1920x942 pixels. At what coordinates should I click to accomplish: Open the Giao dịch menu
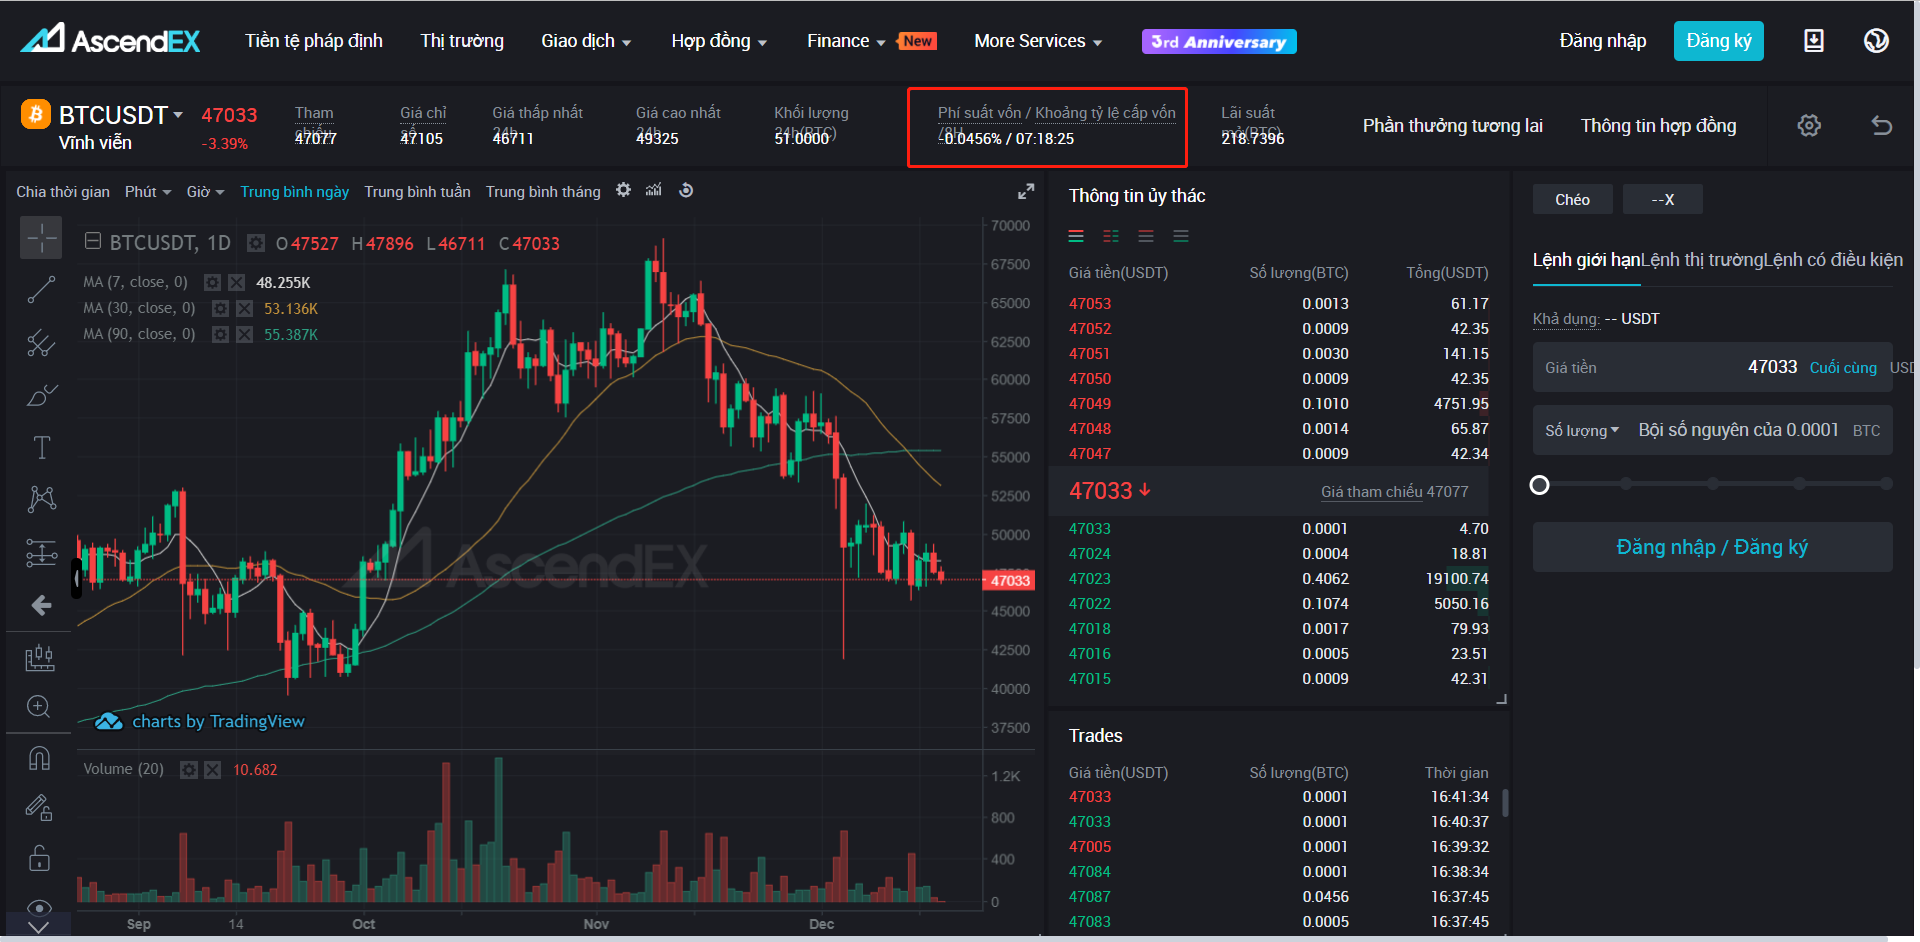(x=586, y=41)
